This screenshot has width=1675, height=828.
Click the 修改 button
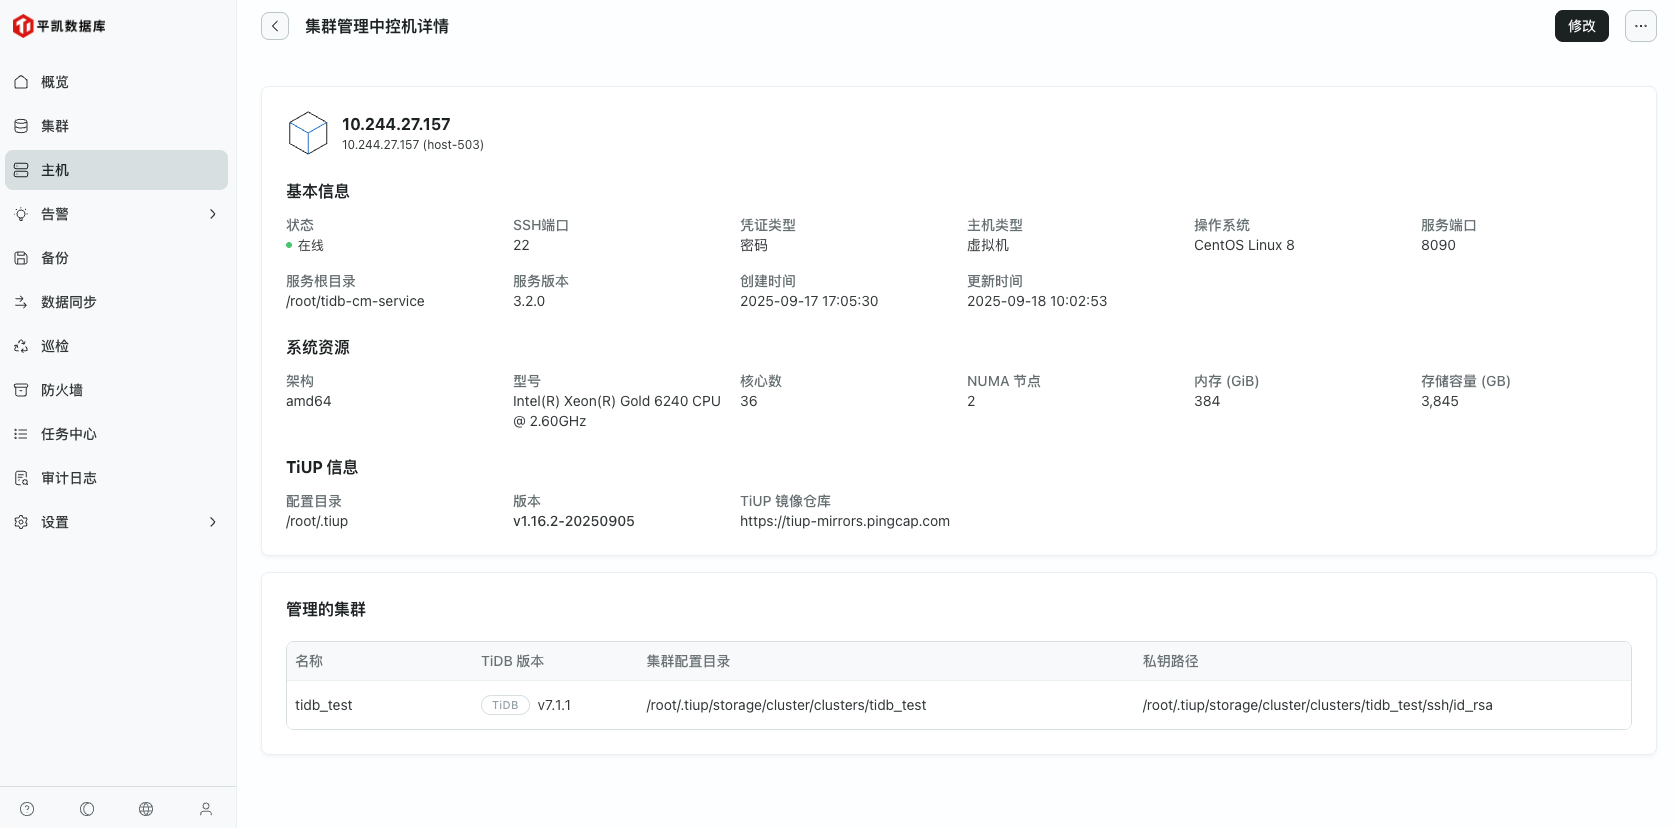click(1581, 26)
